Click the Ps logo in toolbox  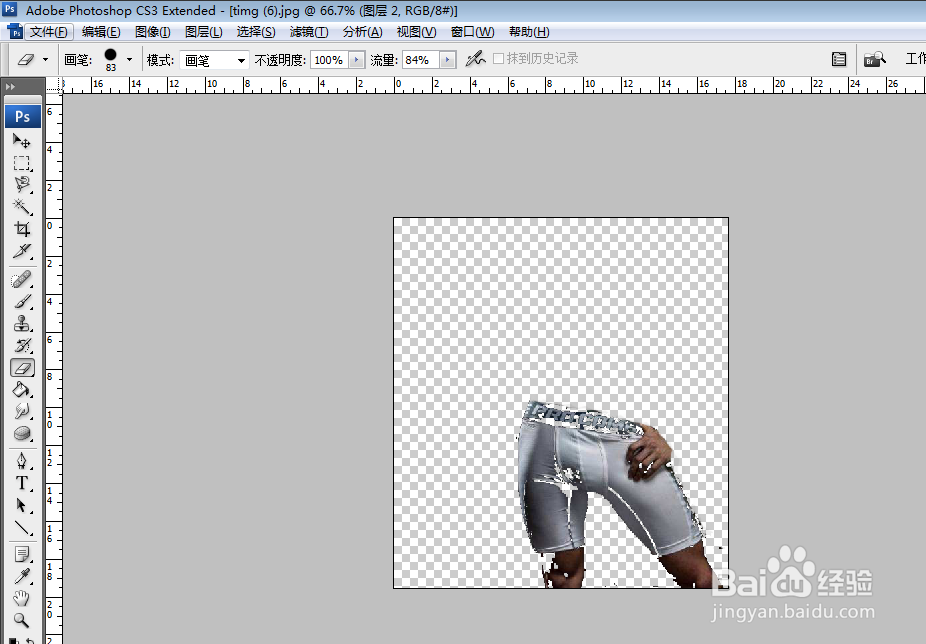[23, 116]
